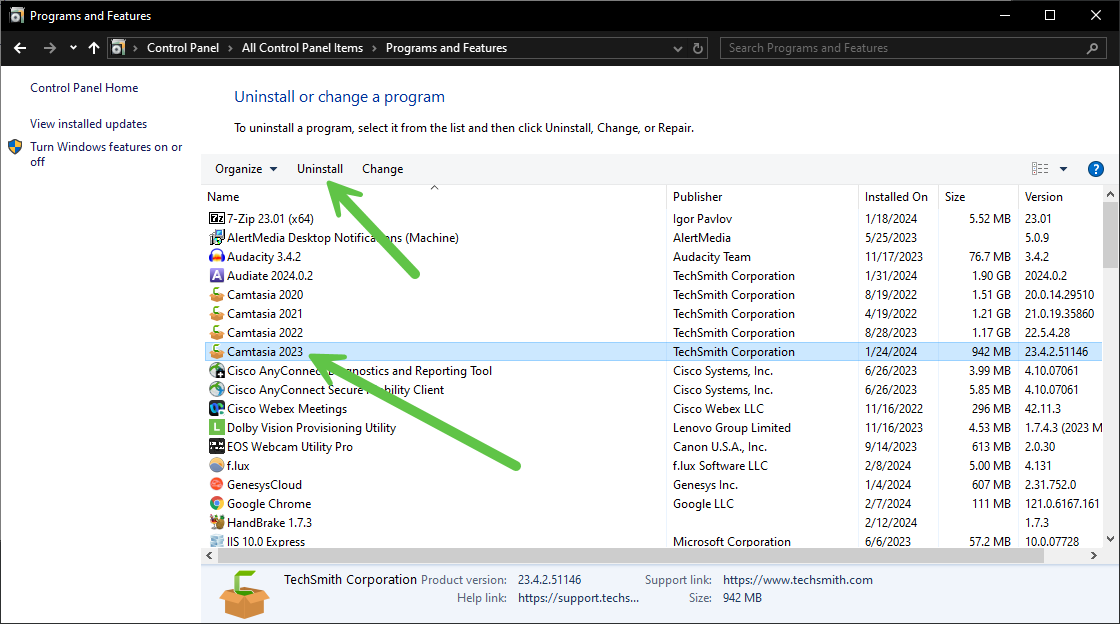Click Change in the toolbar

(382, 169)
